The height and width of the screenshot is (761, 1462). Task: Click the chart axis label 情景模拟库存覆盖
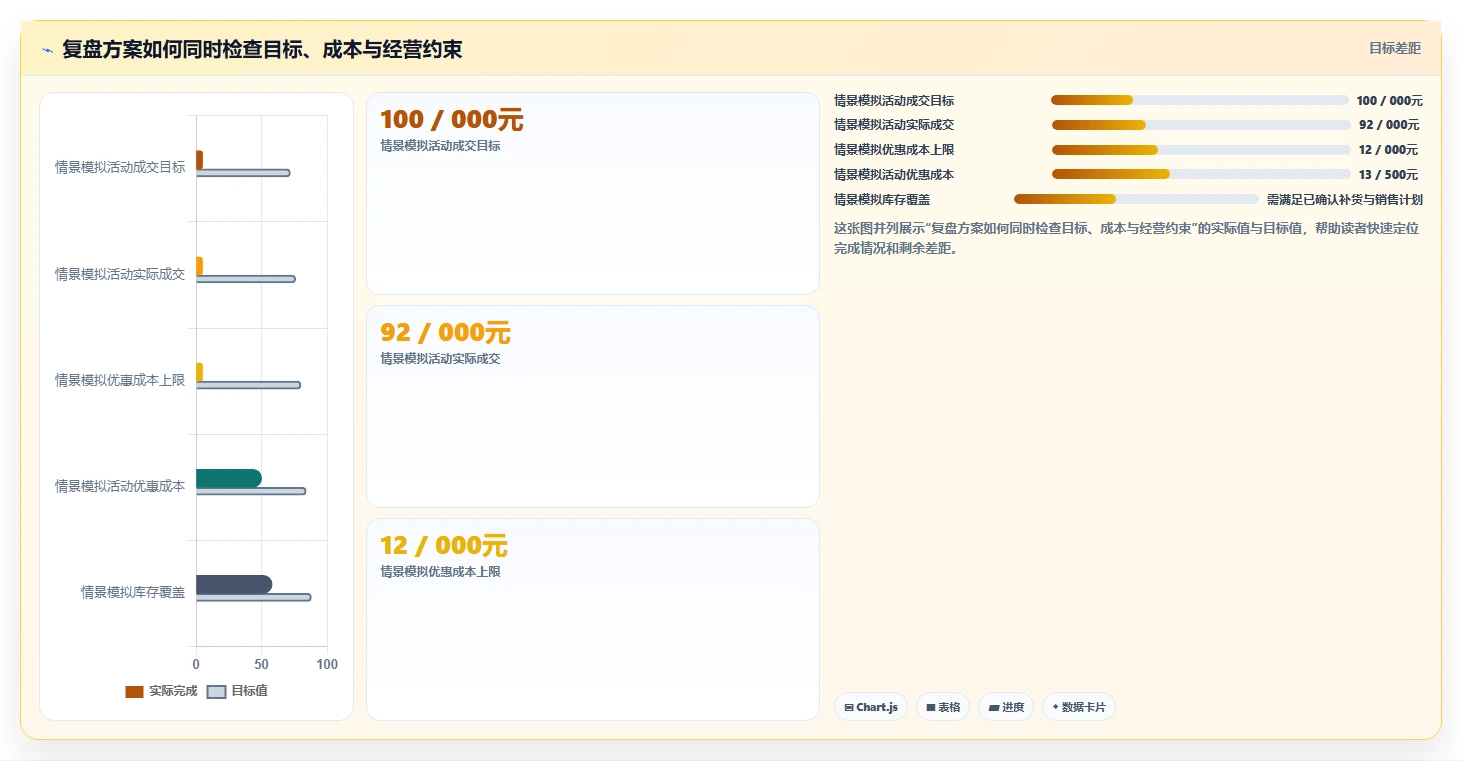[x=133, y=592]
